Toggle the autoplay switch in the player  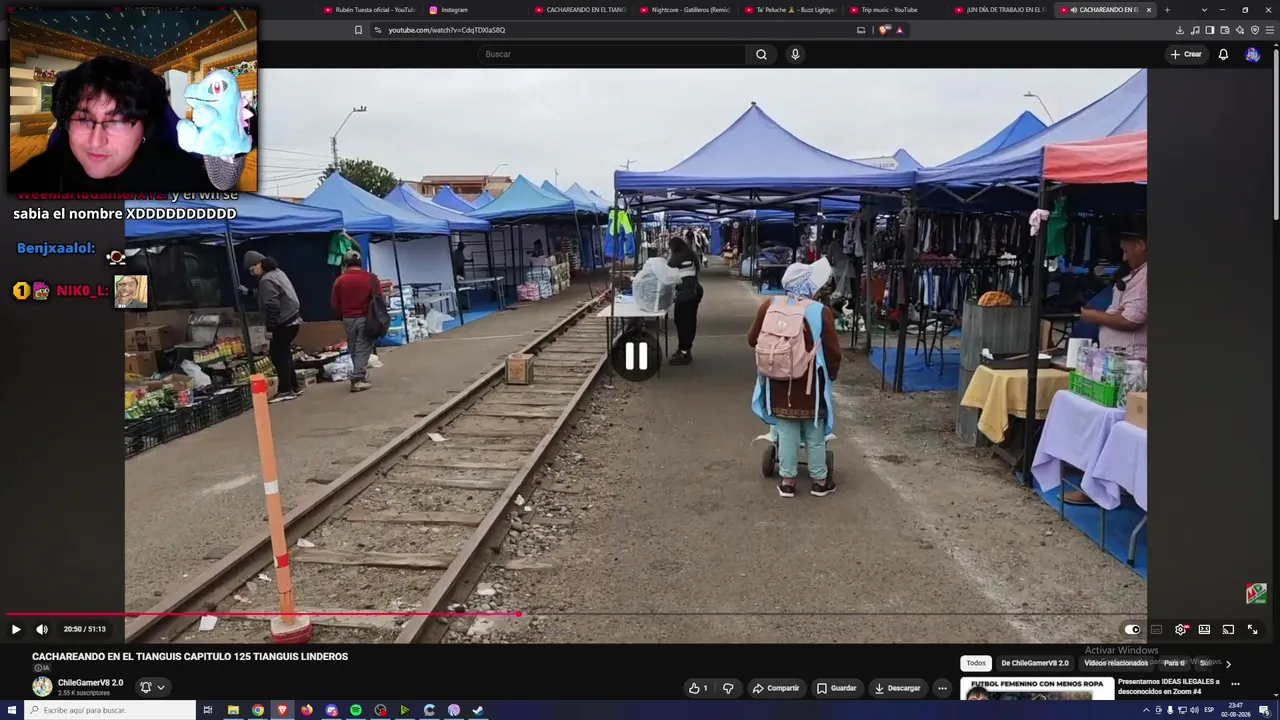coord(1132,630)
